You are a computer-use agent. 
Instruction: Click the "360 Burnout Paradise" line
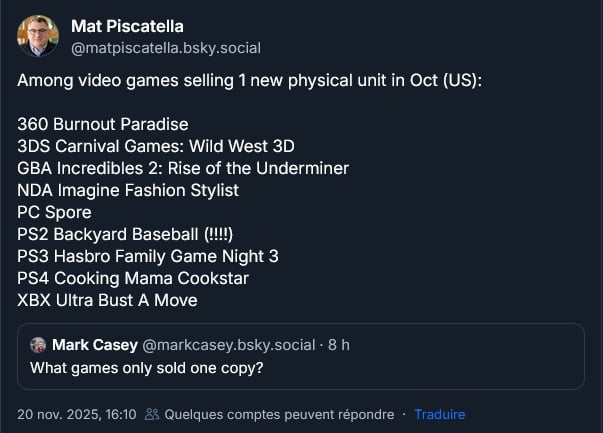(103, 124)
